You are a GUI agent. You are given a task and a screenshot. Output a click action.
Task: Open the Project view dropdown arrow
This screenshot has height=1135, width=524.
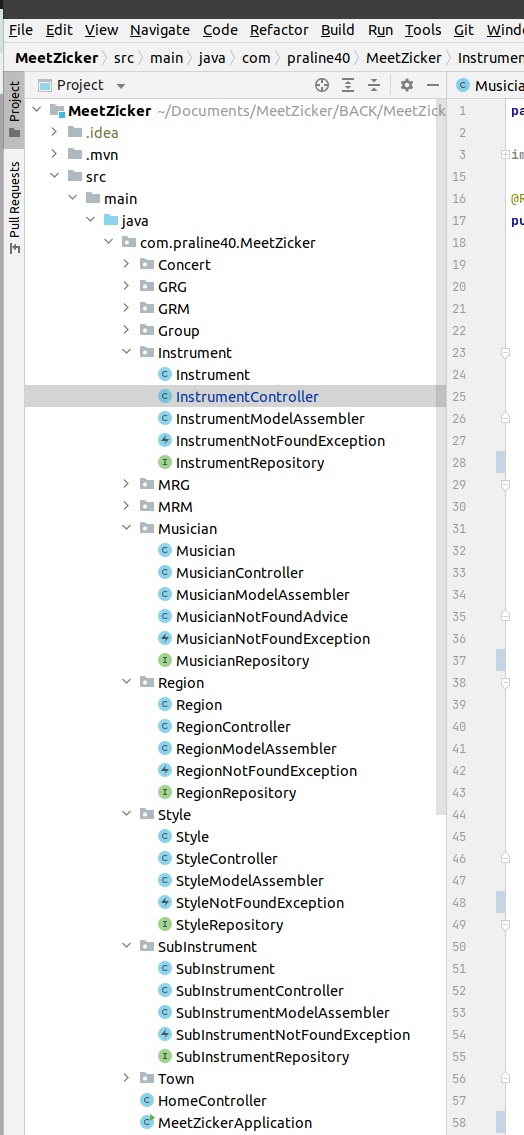[x=120, y=86]
